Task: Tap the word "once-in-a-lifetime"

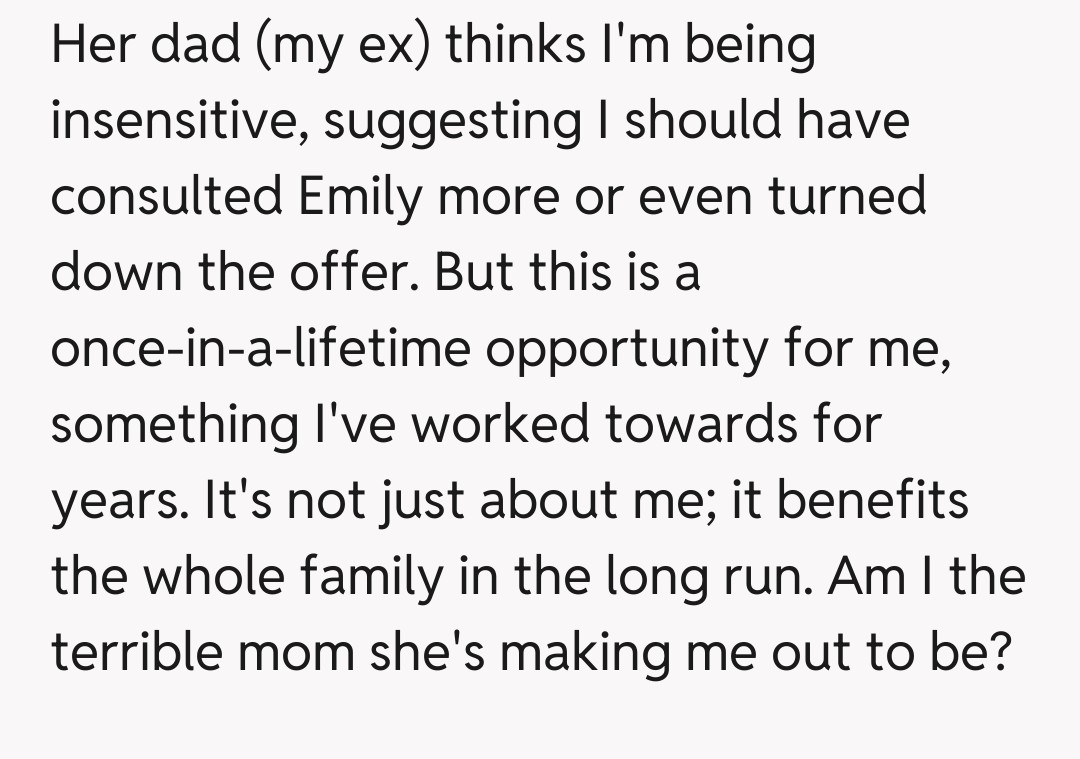Action: (261, 348)
